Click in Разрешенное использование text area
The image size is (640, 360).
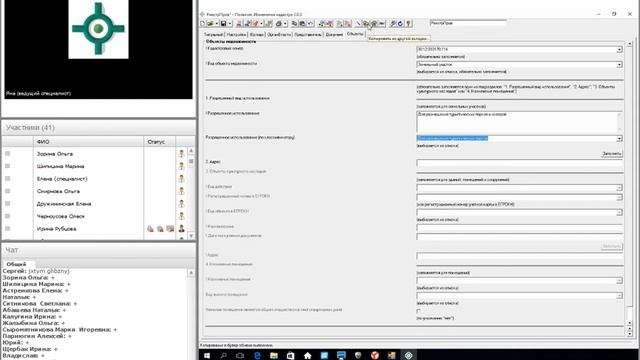point(519,121)
